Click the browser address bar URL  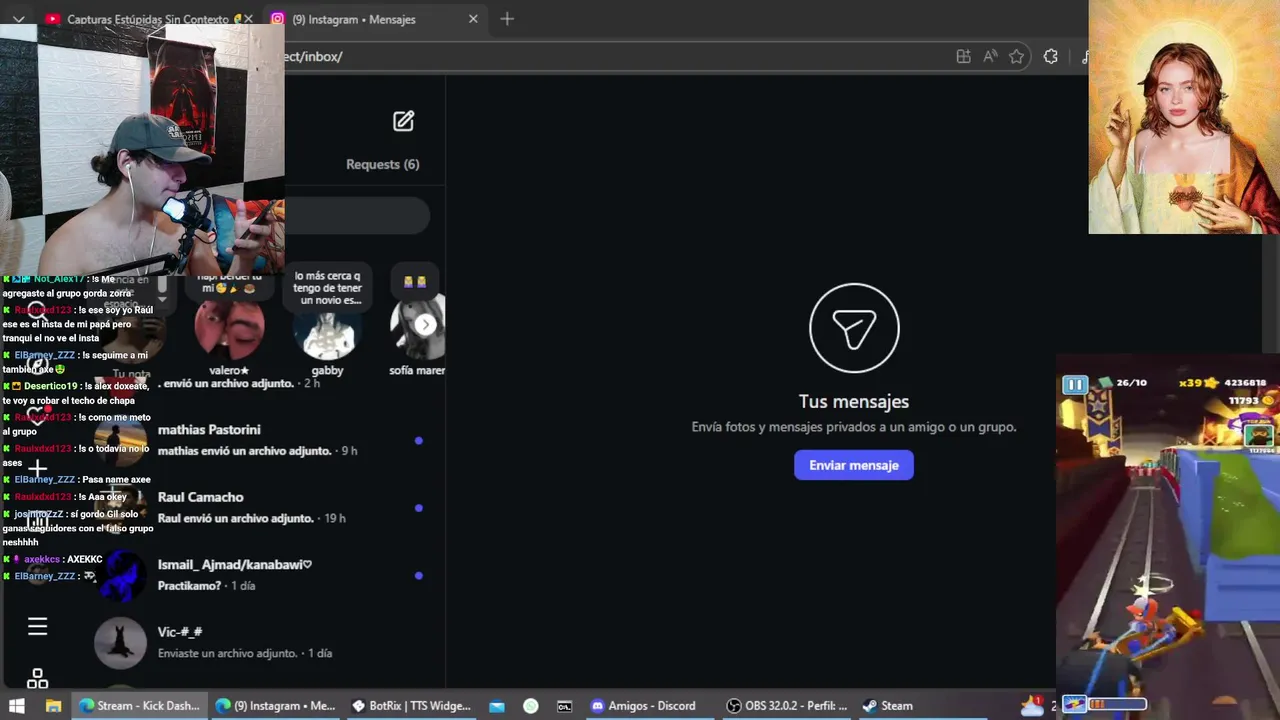(x=315, y=57)
